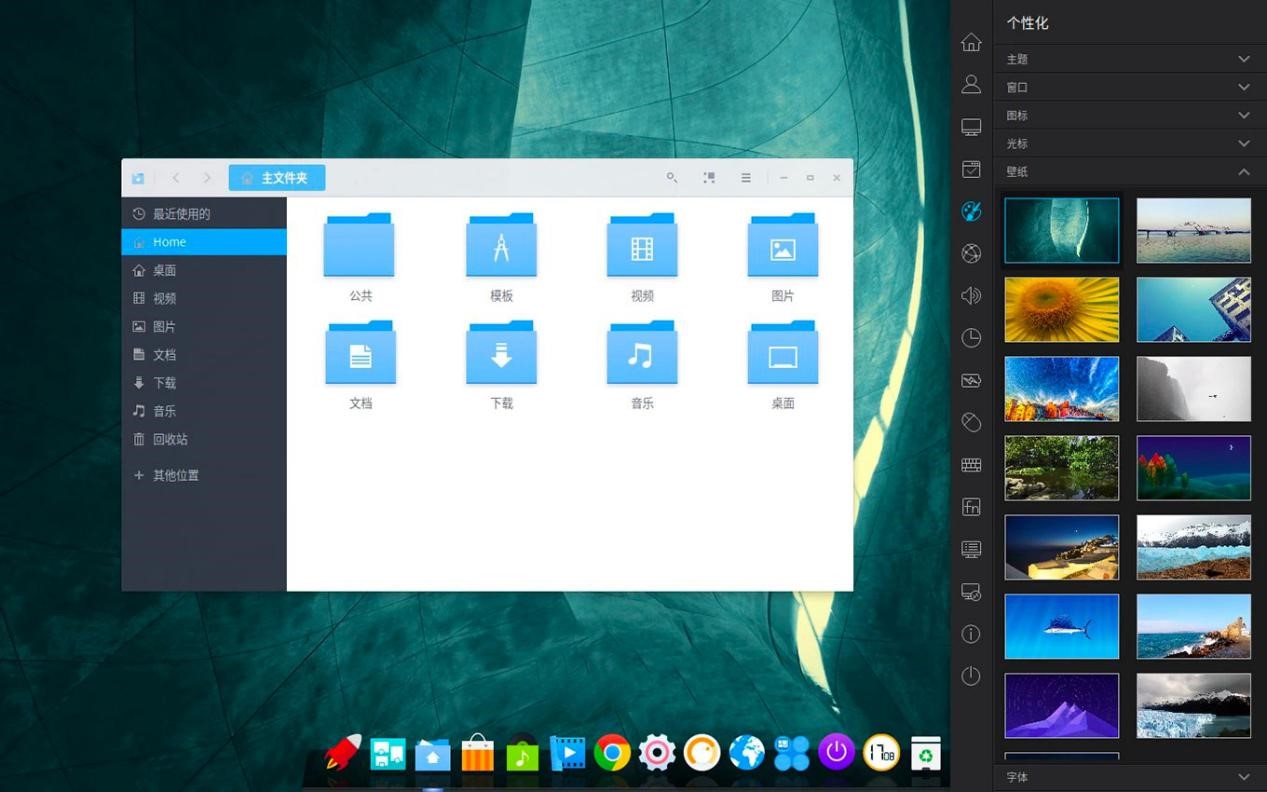Switch file view mode in the toolbar
Viewport: 1267px width, 792px height.
coord(709,178)
